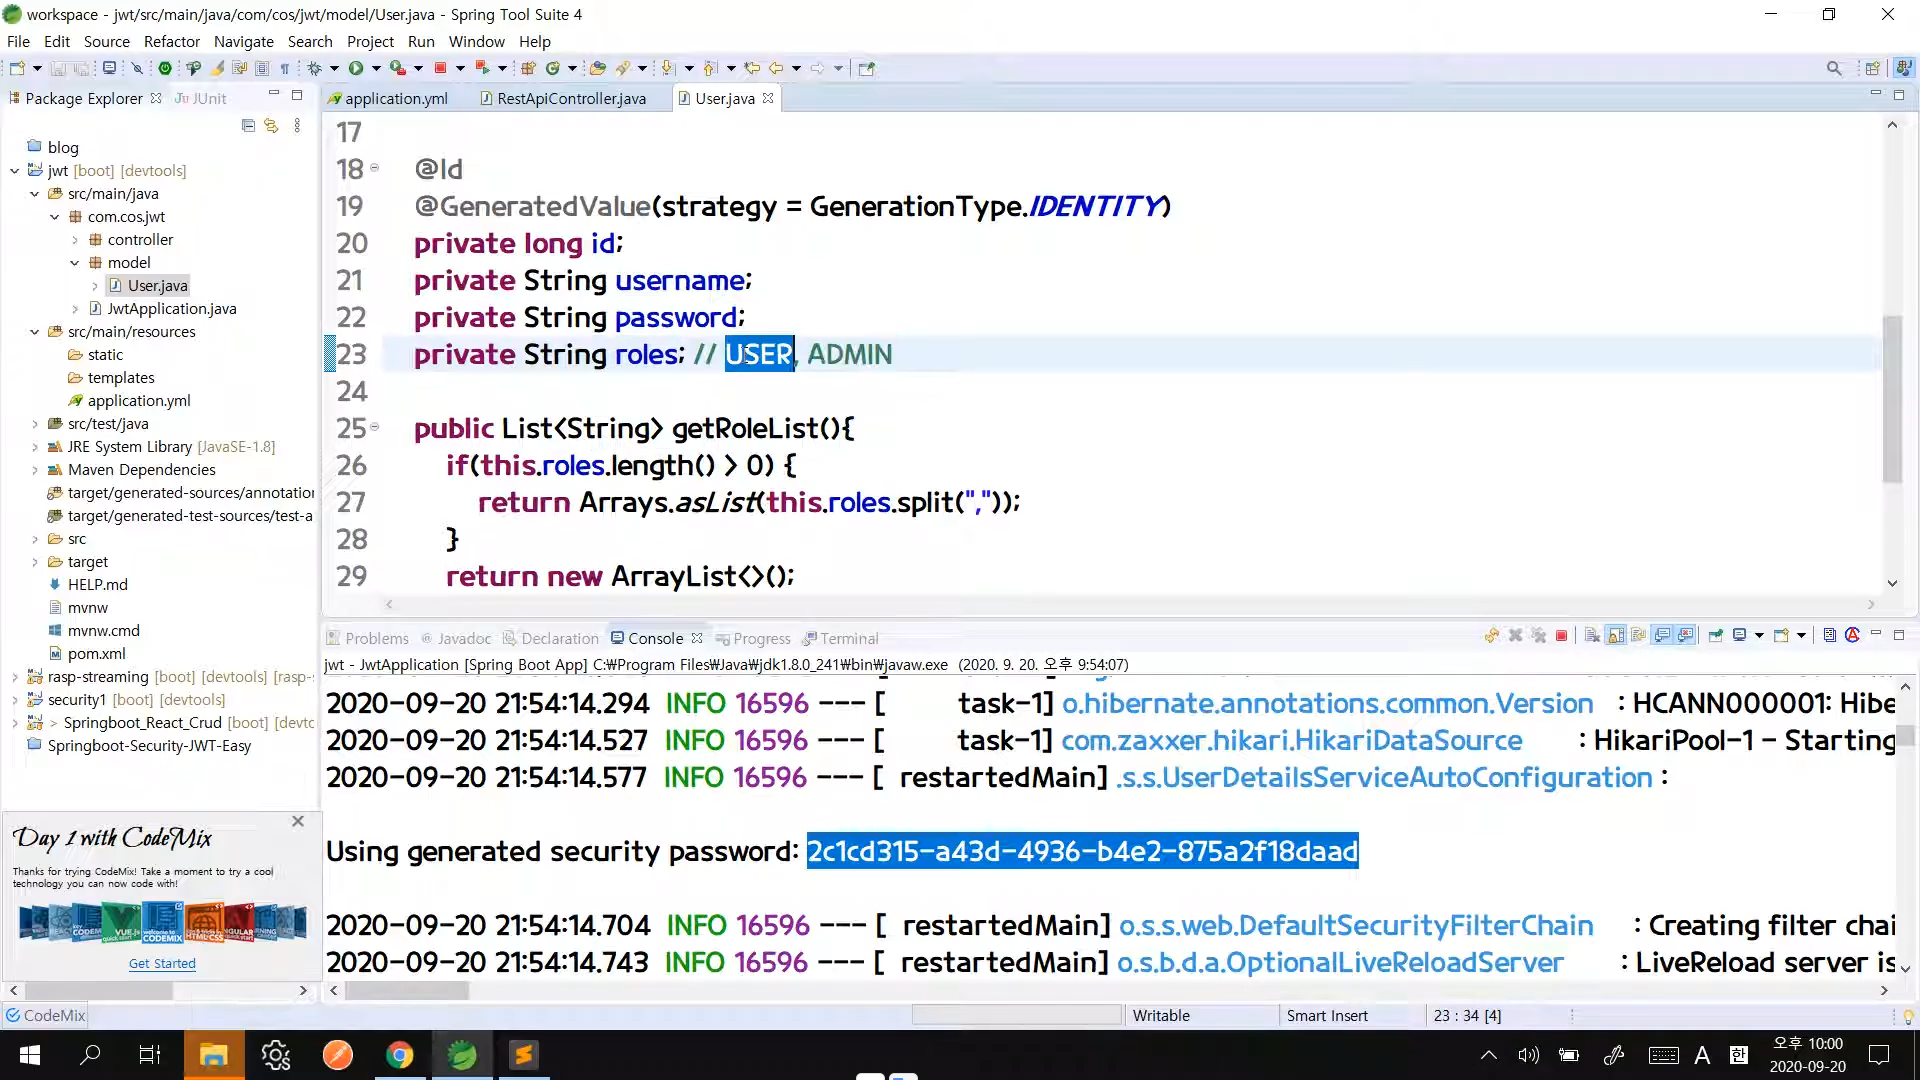Image resolution: width=1920 pixels, height=1080 pixels.
Task: Collapse the src/main/resources folder
Action: click(x=35, y=332)
